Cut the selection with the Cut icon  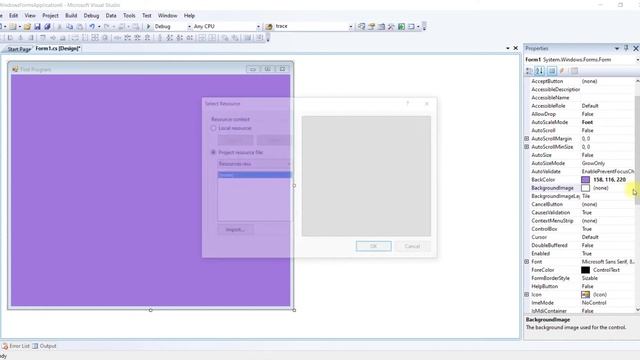(x=59, y=27)
